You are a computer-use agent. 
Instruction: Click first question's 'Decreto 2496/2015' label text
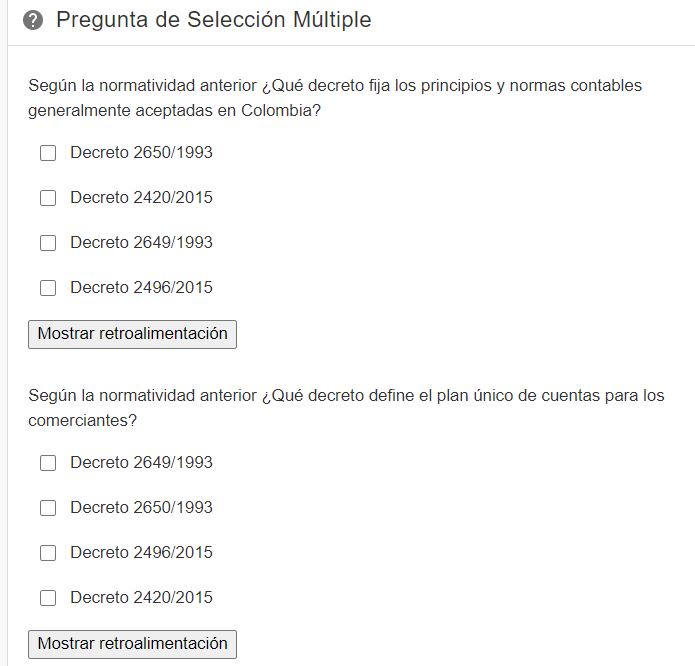coord(141,288)
